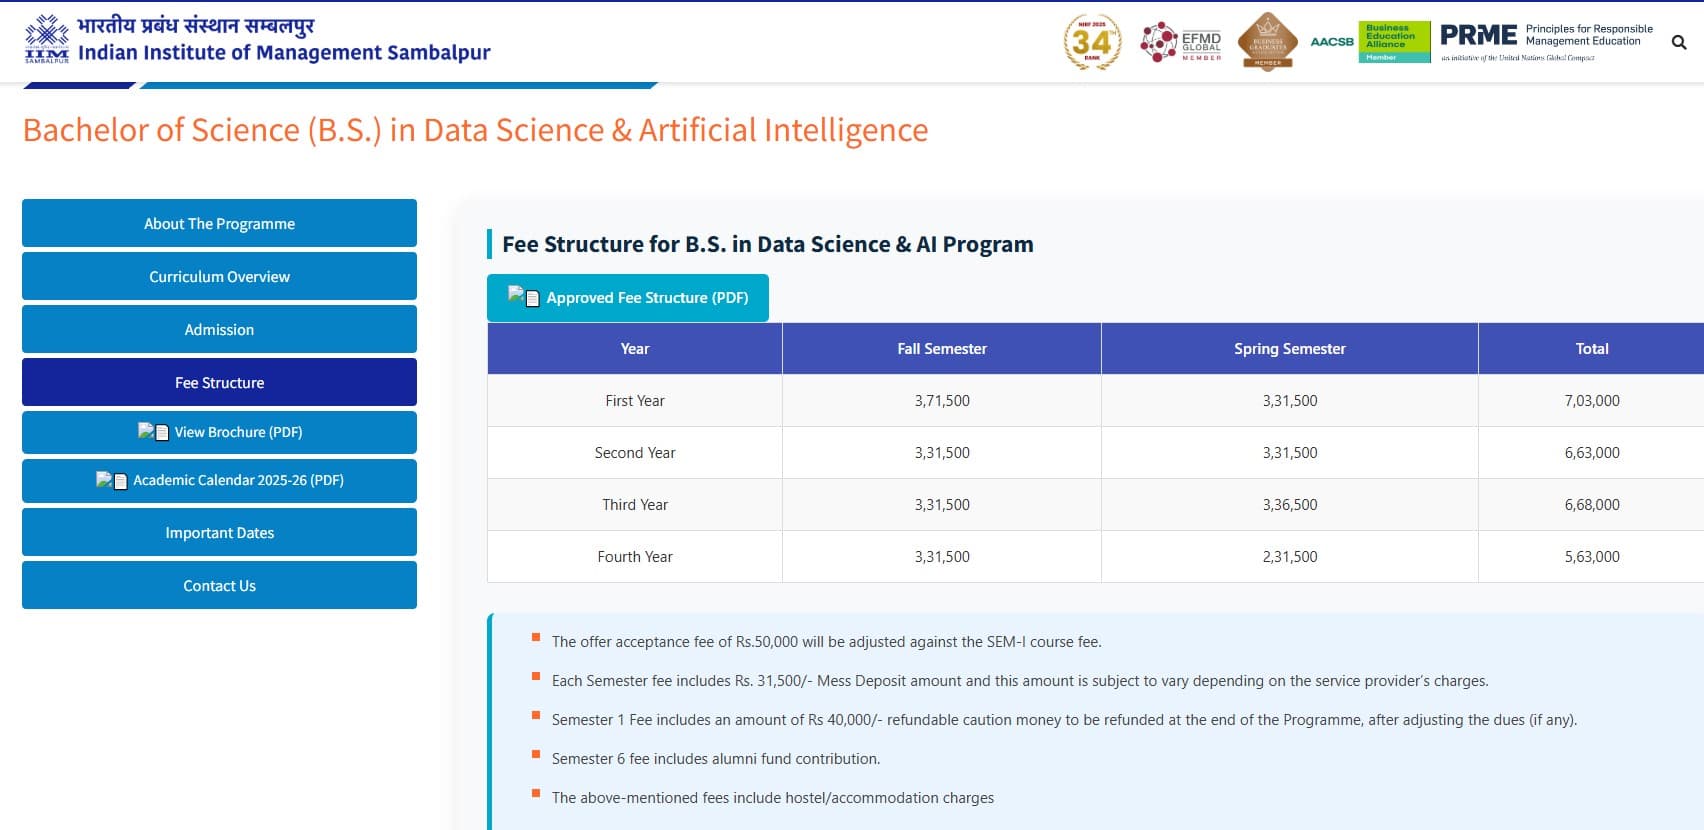Click the EFMD Global member logo
This screenshot has width=1704, height=830.
(x=1181, y=42)
